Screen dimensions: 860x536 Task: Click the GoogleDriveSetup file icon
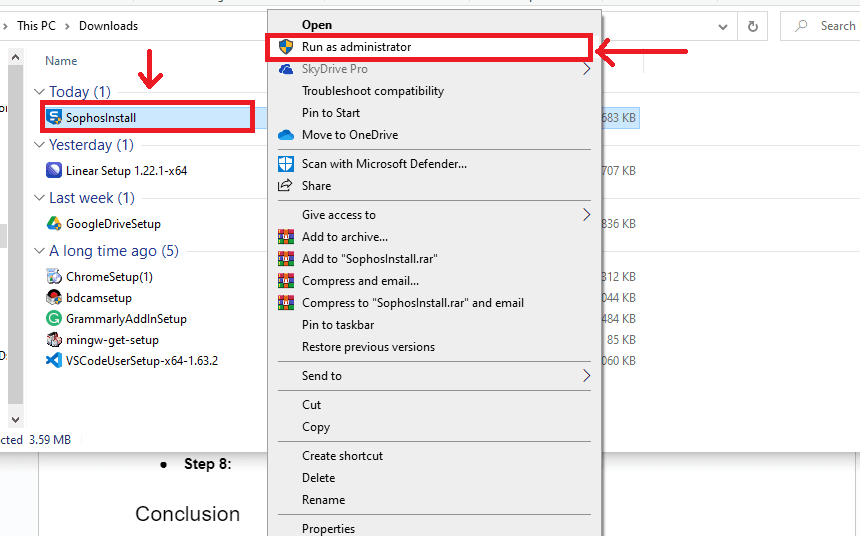tap(54, 223)
